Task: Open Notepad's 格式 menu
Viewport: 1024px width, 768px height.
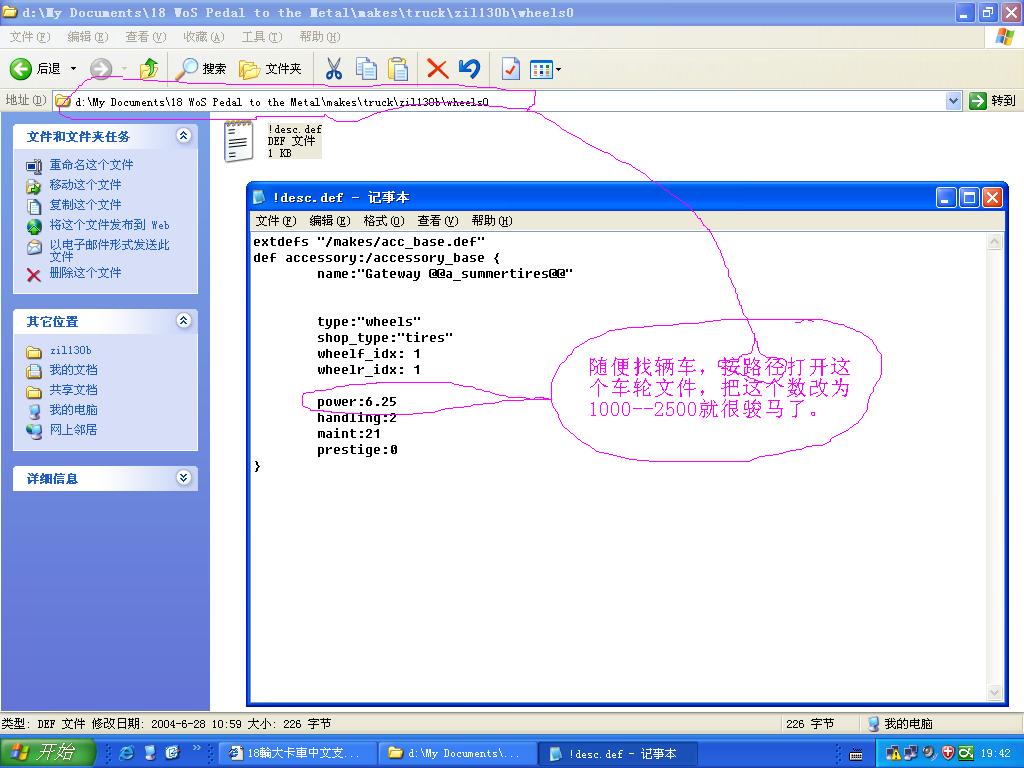Action: 383,220
